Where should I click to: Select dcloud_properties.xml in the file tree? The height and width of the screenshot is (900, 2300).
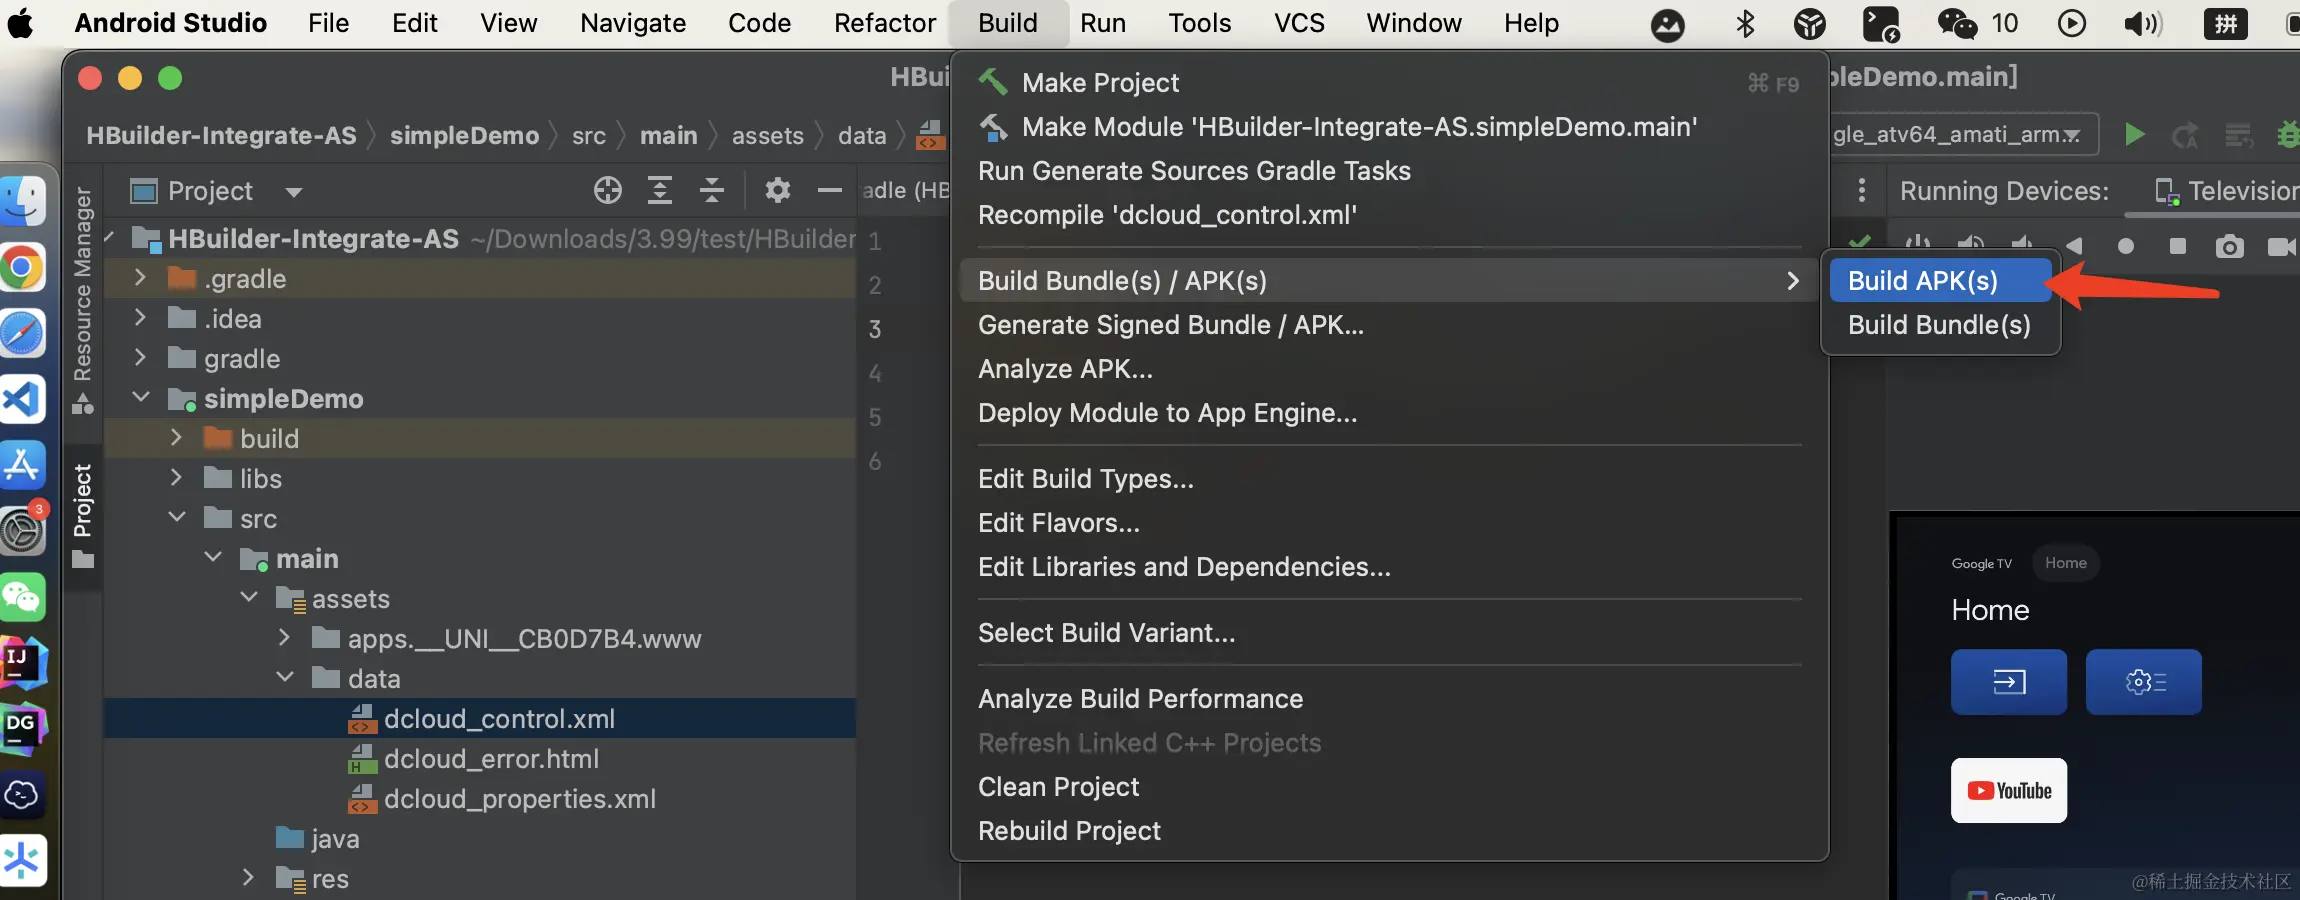pos(519,799)
